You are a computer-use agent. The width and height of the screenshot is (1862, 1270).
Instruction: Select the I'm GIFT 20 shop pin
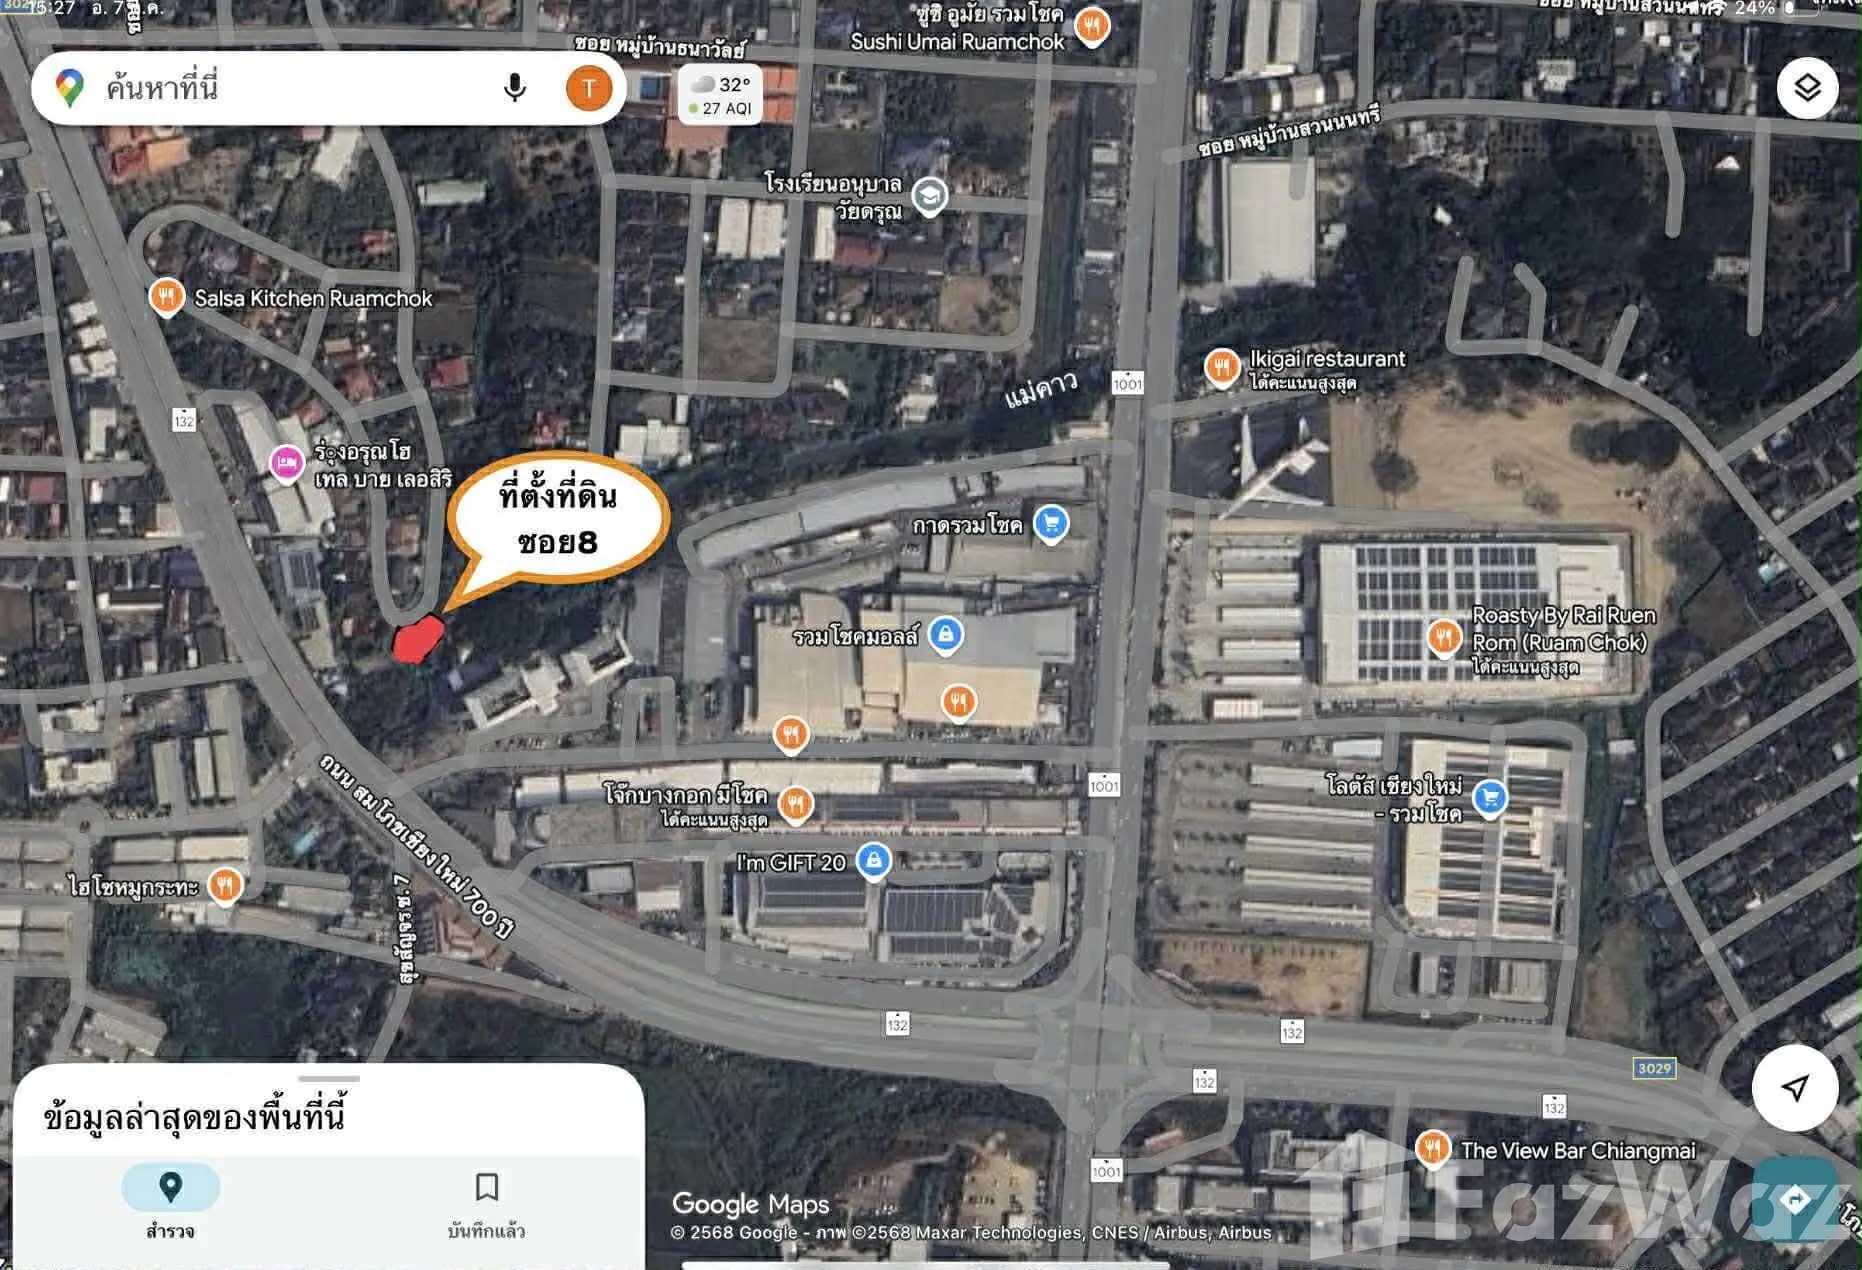(874, 861)
